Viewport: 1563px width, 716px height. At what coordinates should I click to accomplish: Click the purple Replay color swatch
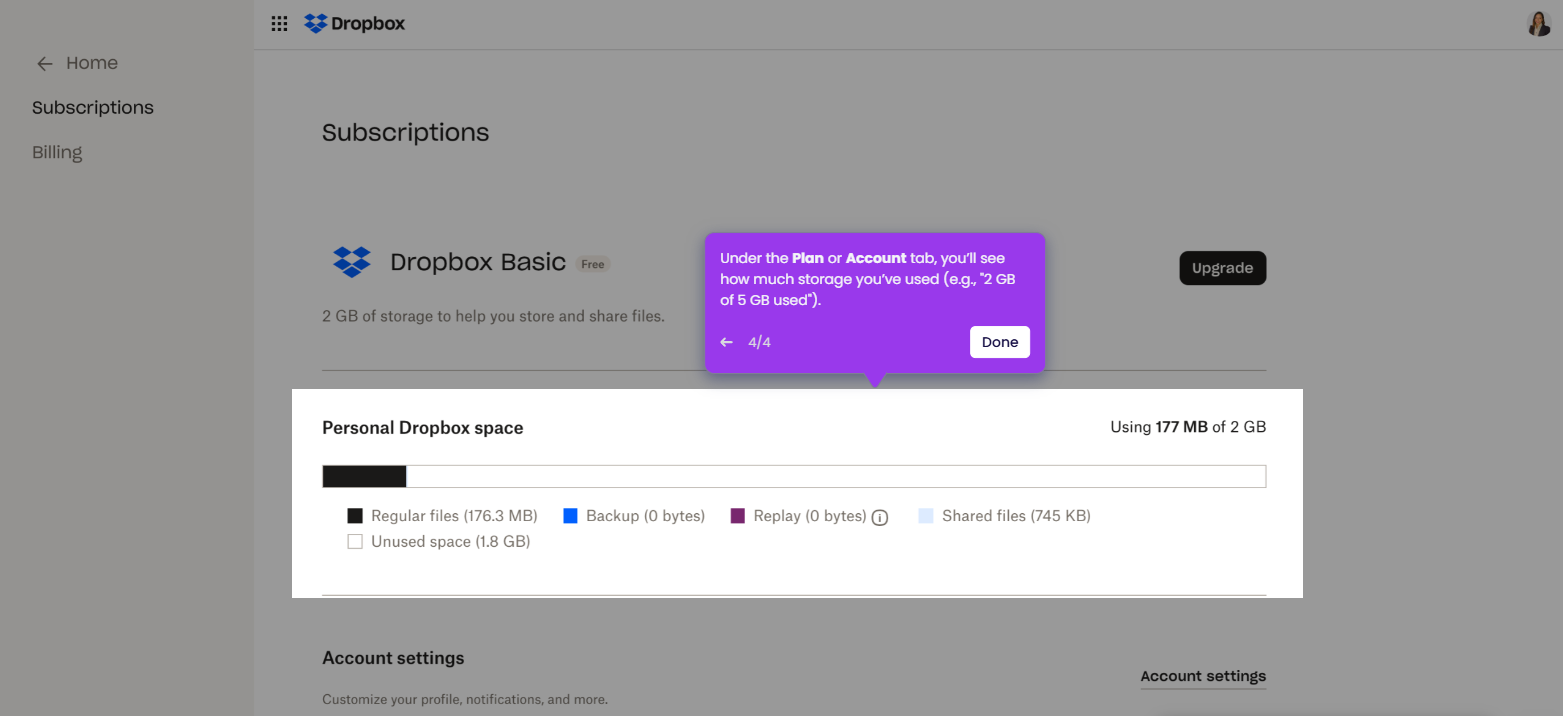(738, 516)
